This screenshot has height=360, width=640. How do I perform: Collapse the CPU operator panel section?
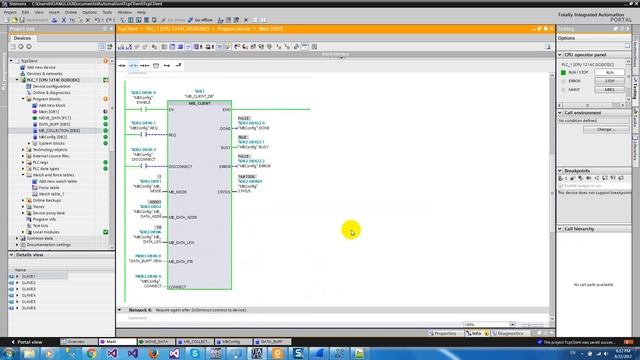pos(560,55)
